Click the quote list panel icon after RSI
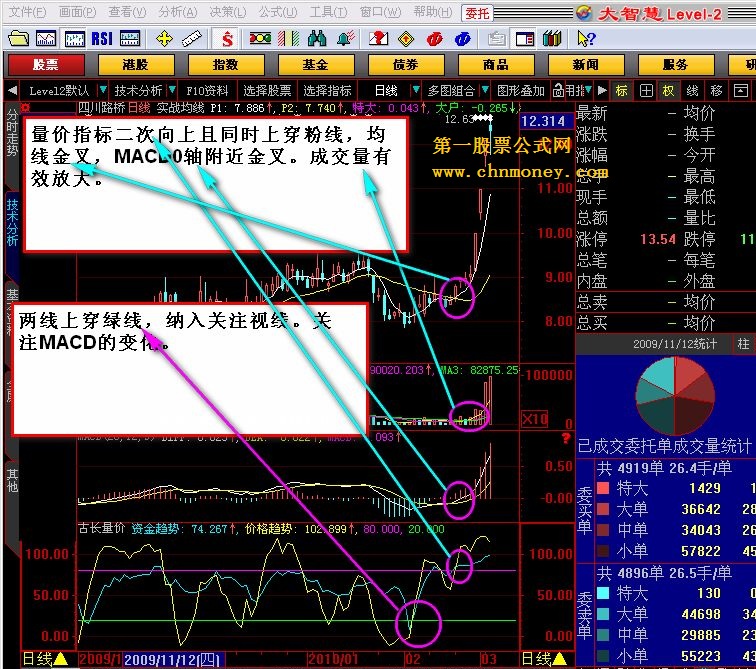This screenshot has height=669, width=756. point(130,39)
